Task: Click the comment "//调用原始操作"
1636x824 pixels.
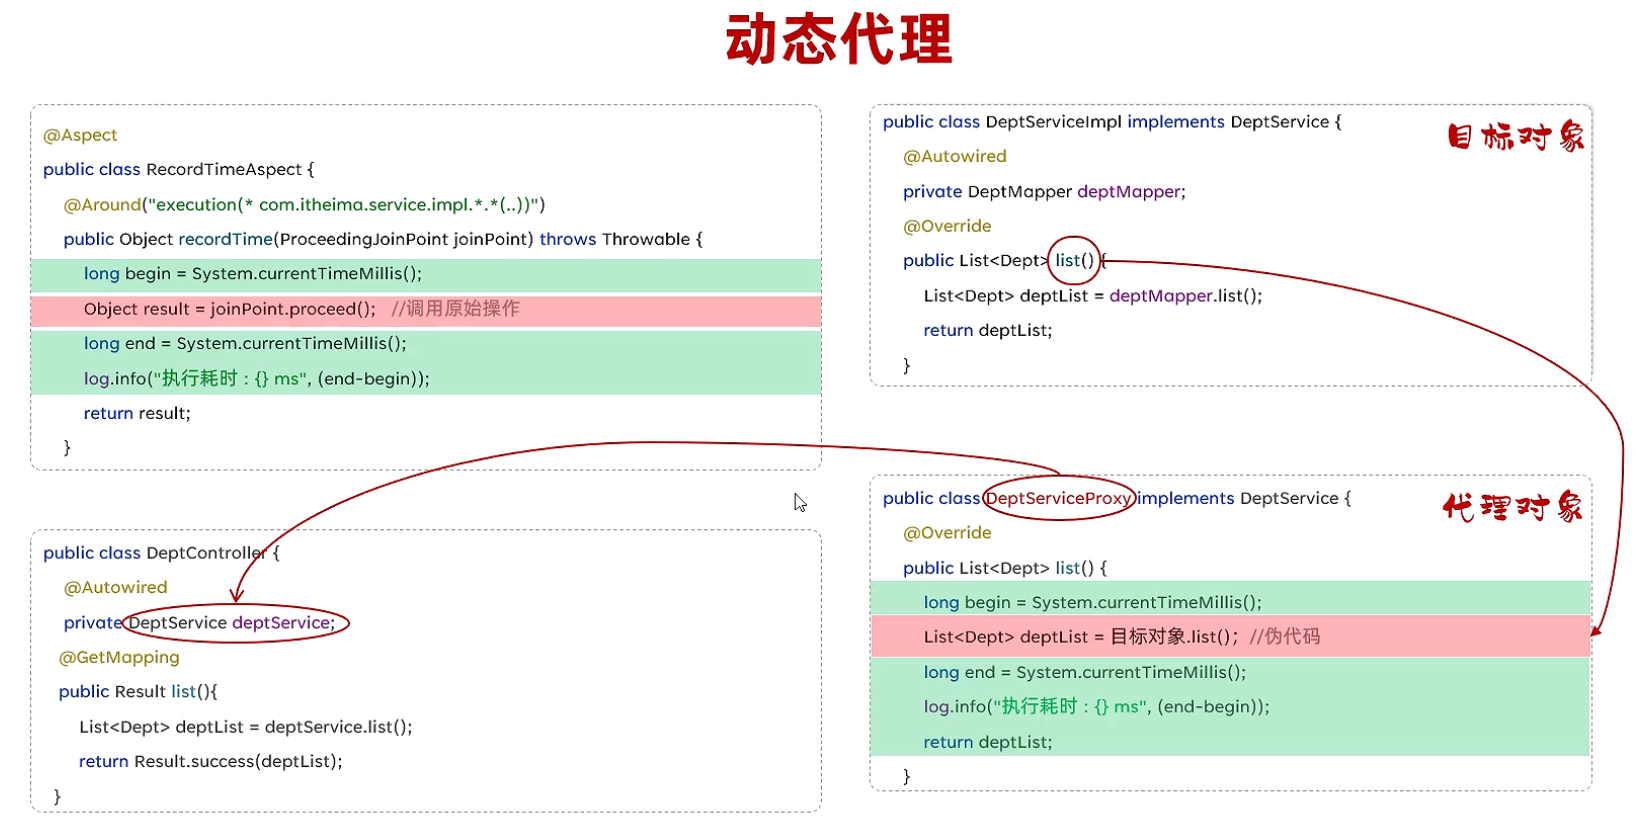Action: tap(455, 309)
